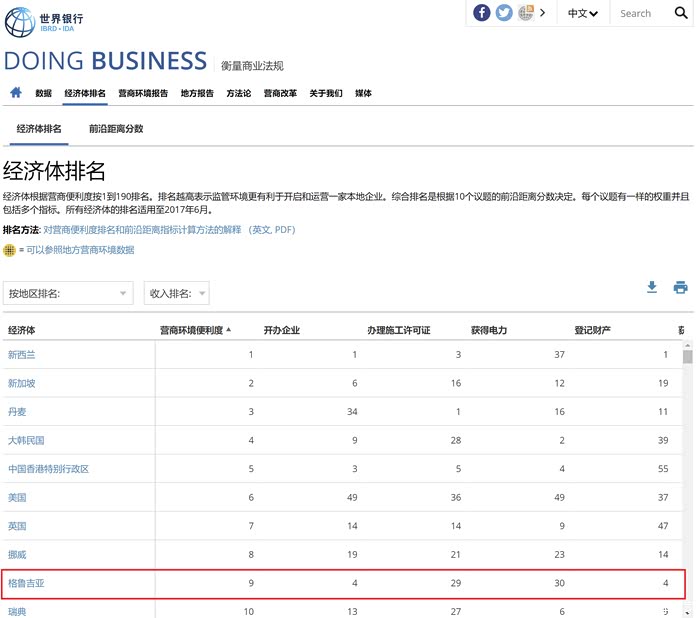
Task: Open the 中文 language dropdown
Action: pos(583,13)
